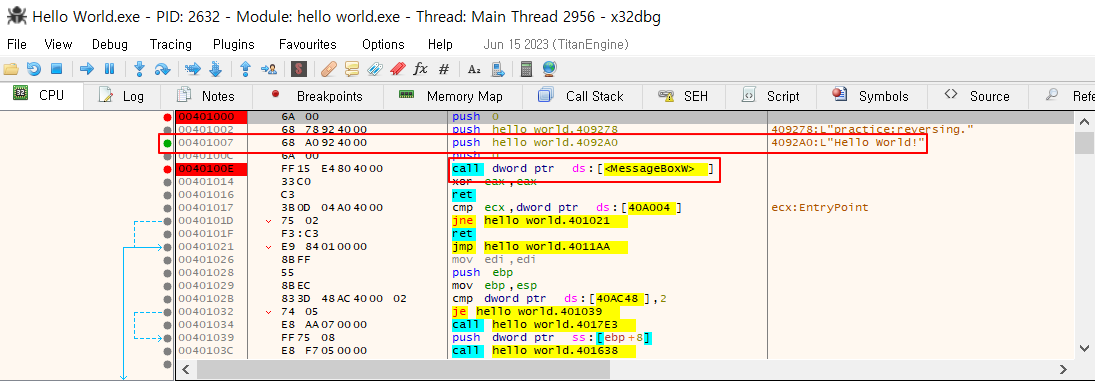Click the horizontal scrollbar right arrow

pos(1063,369)
